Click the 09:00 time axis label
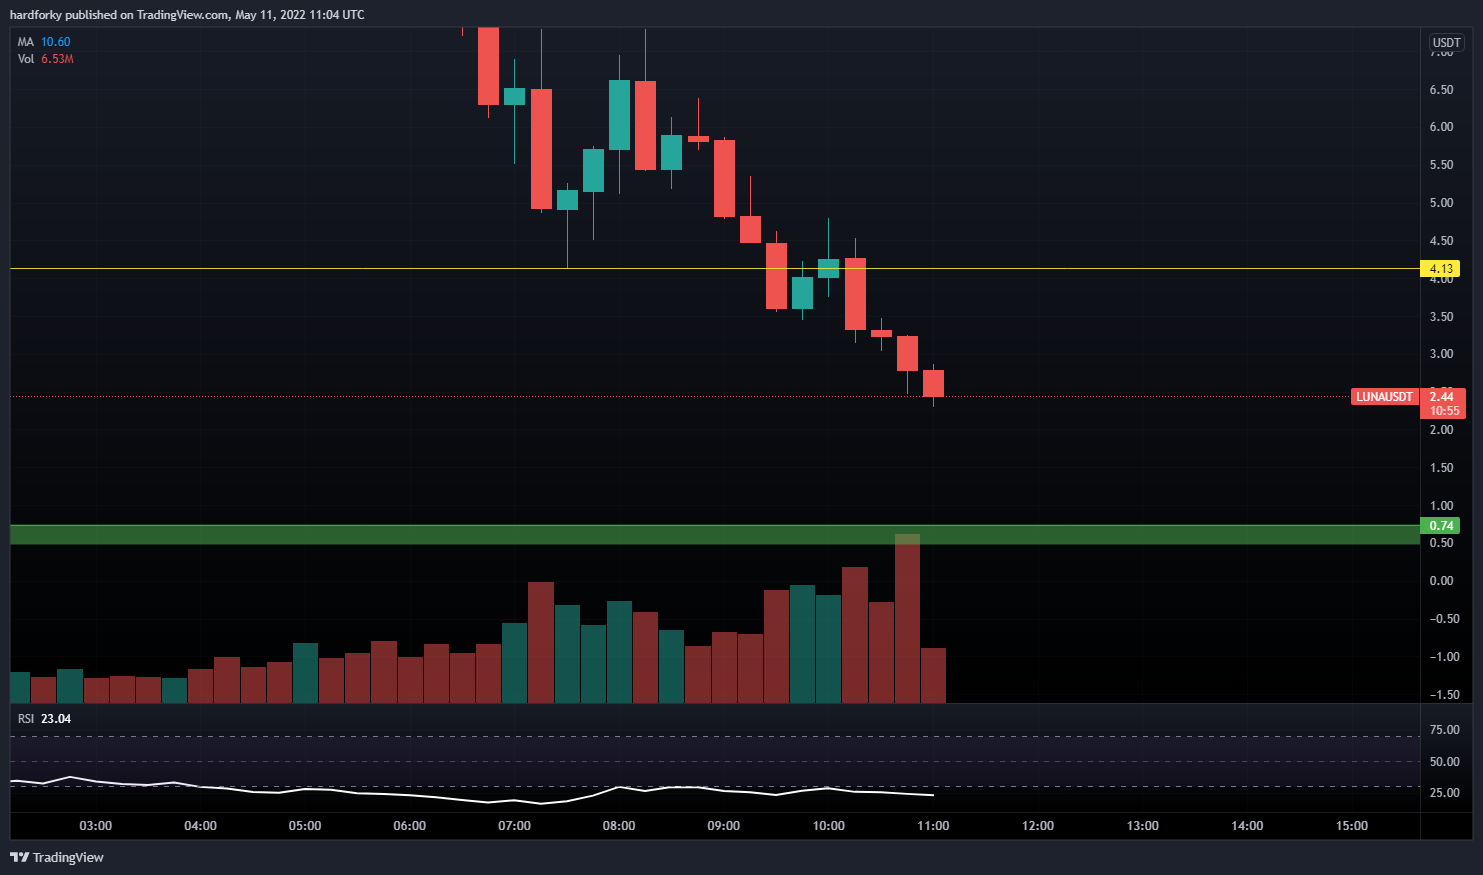The image size is (1483, 875). tap(724, 826)
